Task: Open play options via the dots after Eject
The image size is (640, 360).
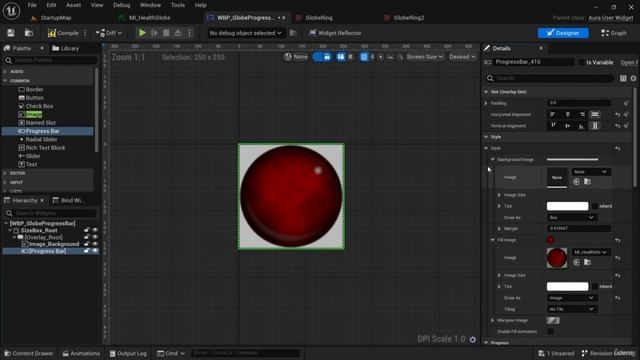Action: click(189, 33)
